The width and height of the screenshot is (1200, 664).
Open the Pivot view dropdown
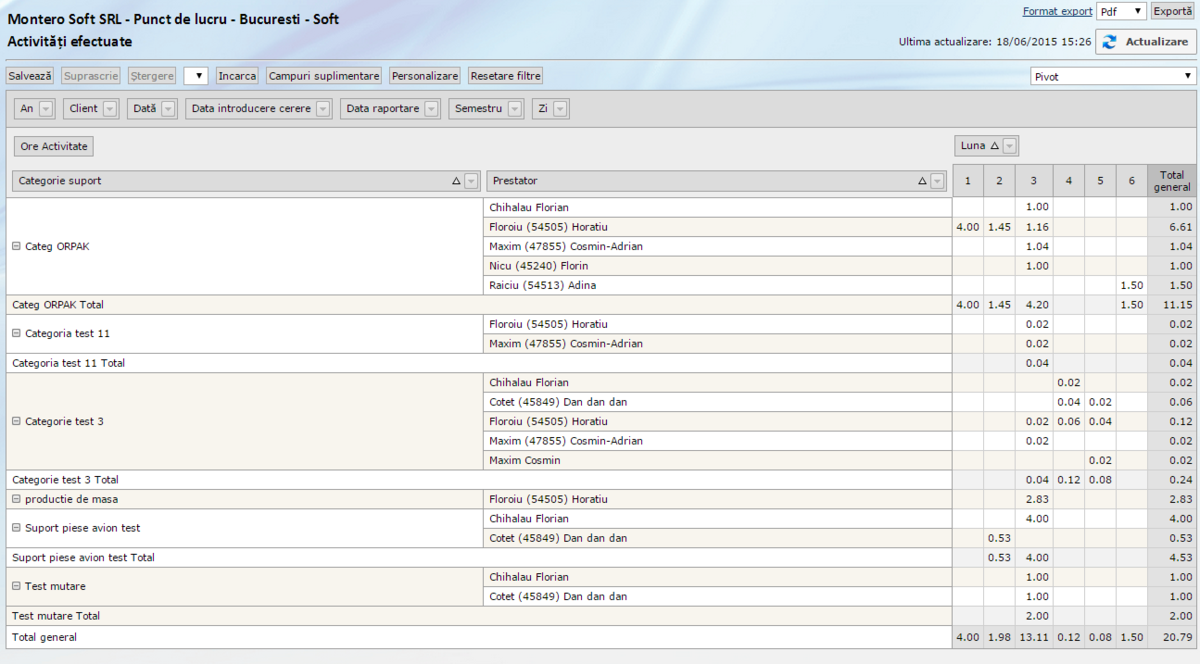(1113, 76)
